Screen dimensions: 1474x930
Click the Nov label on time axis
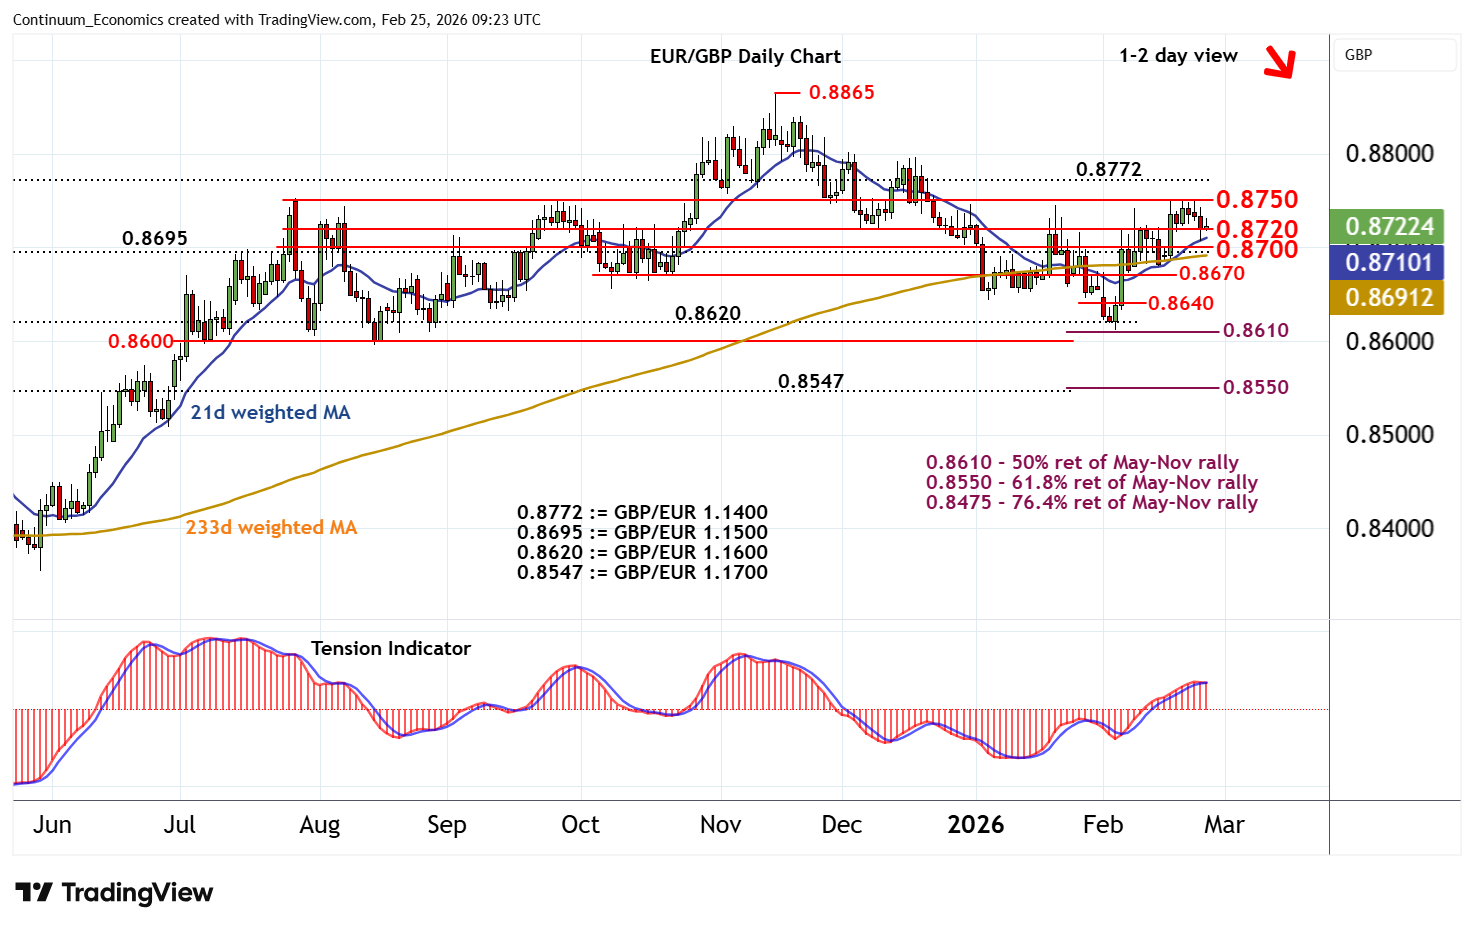(720, 824)
